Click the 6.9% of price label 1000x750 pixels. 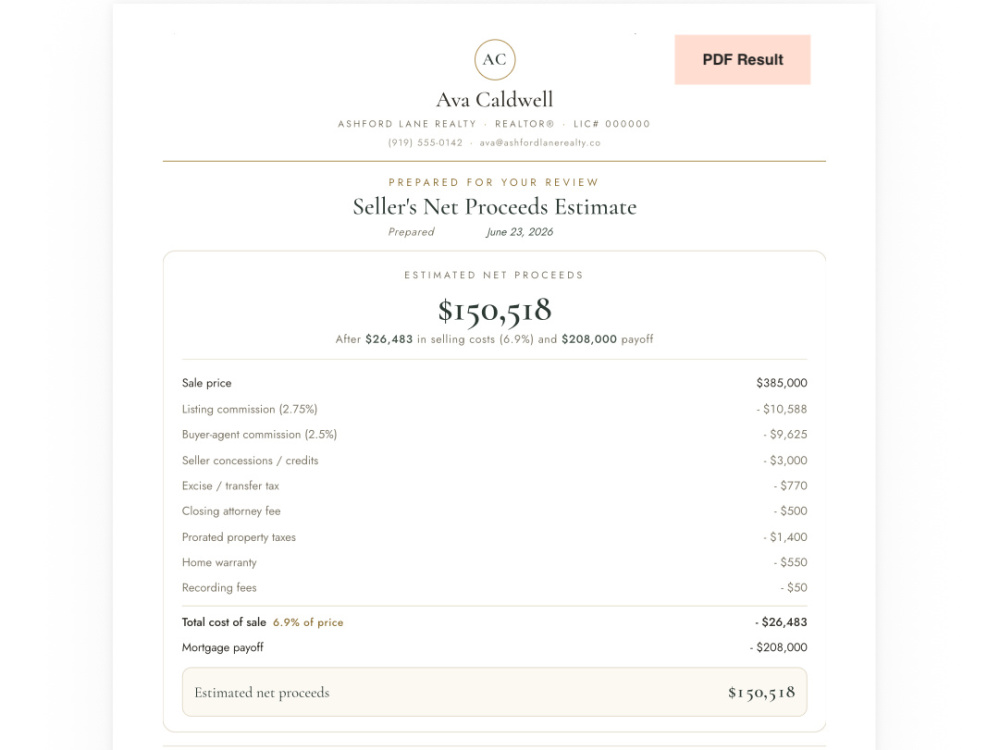point(308,622)
